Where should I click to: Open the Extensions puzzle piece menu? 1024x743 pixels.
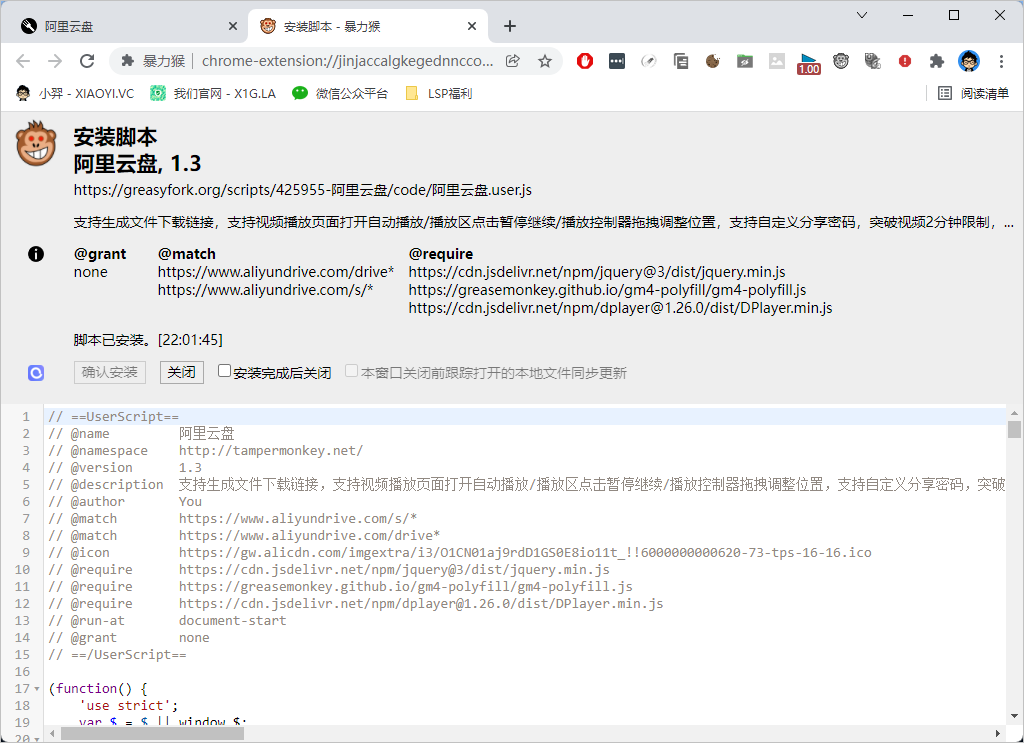click(936, 61)
